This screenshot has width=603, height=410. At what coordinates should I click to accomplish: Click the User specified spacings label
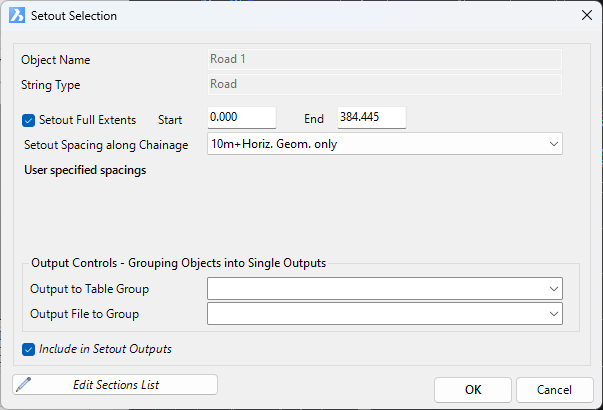[85, 170]
